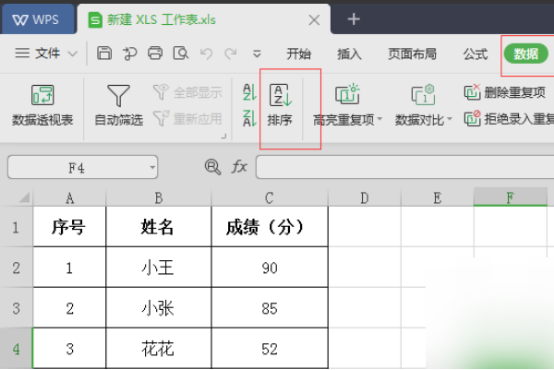The width and height of the screenshot is (554, 370).
Task: Click the cell containing 序号
Action: point(69,227)
